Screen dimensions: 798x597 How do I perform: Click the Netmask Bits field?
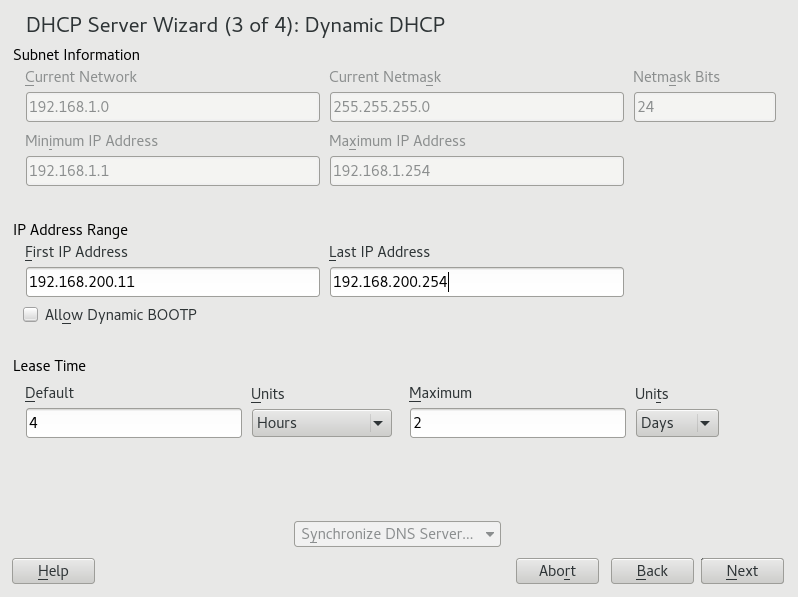click(704, 107)
